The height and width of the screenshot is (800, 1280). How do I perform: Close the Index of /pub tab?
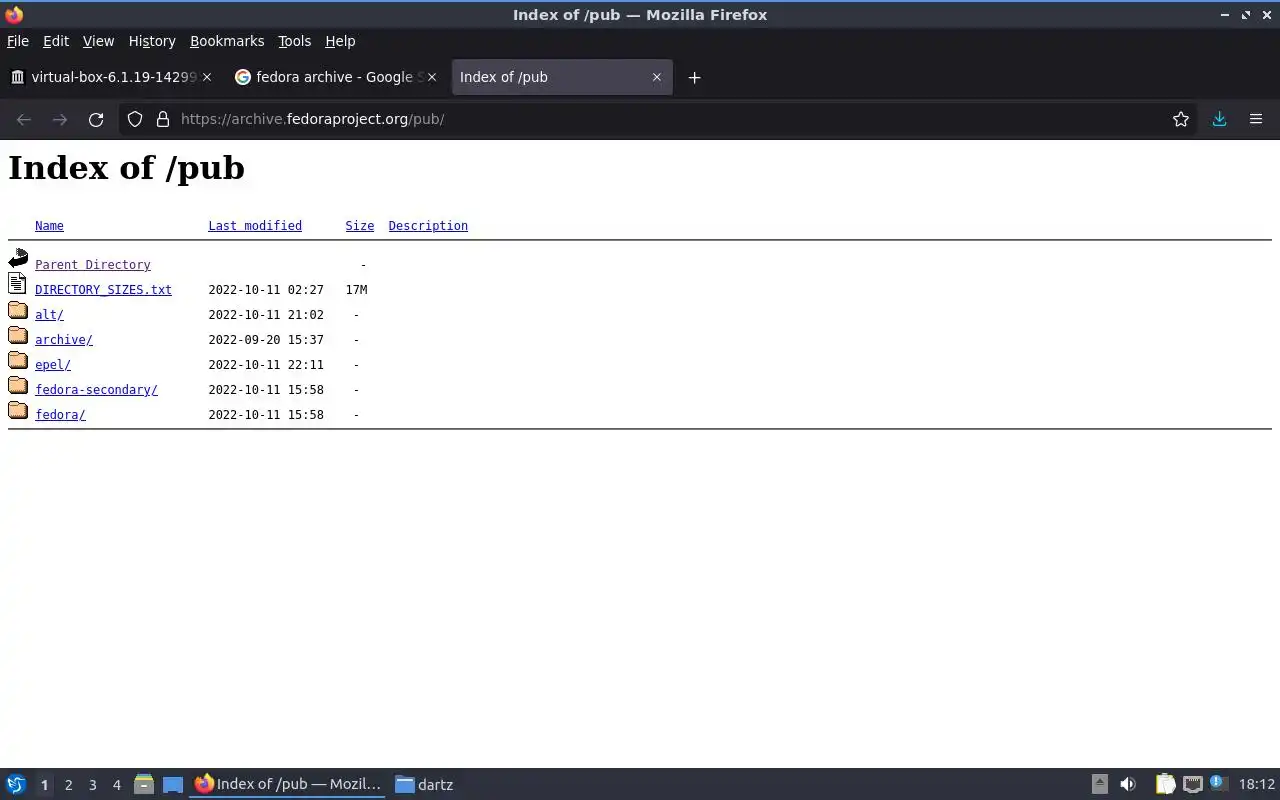[x=657, y=77]
